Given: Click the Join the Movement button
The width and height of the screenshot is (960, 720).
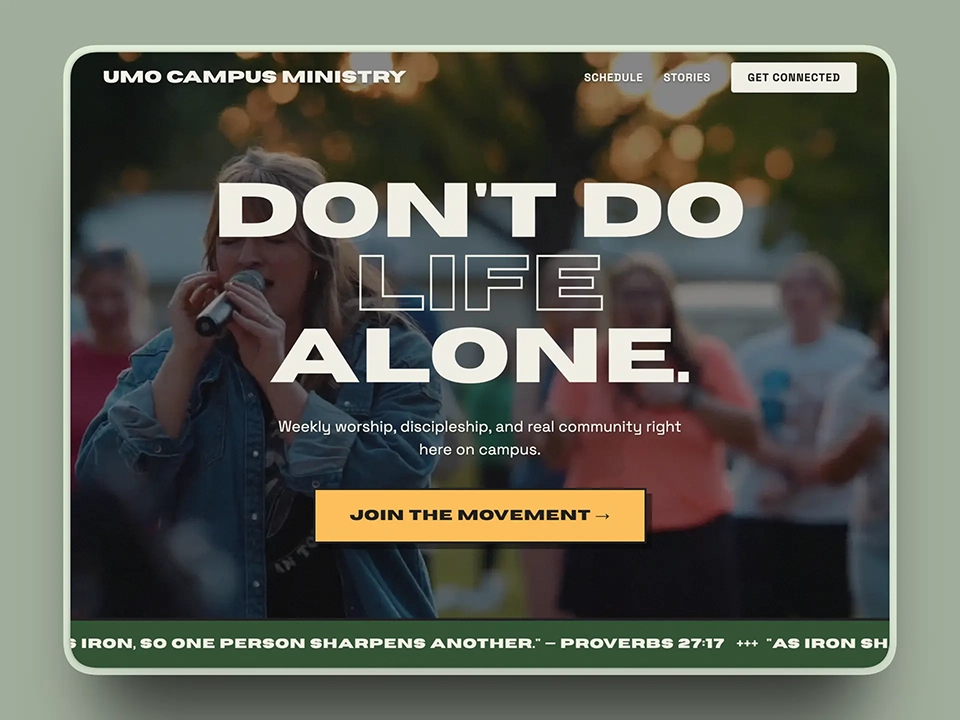Looking at the screenshot, I should (x=480, y=515).
